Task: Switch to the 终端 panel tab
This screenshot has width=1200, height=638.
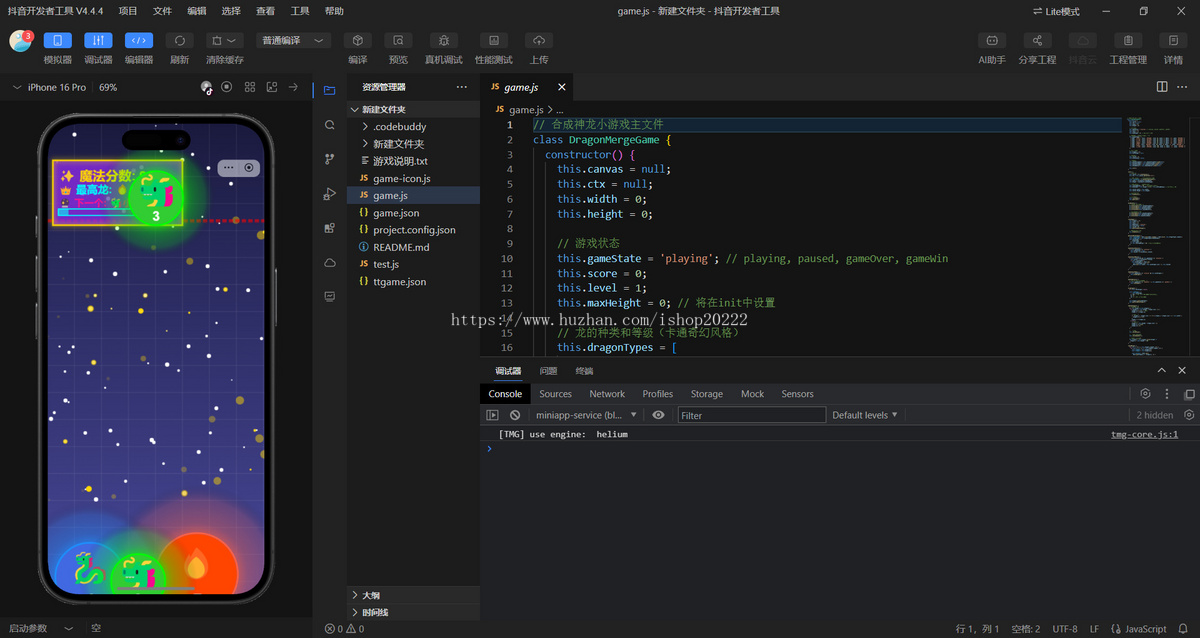Action: click(584, 371)
